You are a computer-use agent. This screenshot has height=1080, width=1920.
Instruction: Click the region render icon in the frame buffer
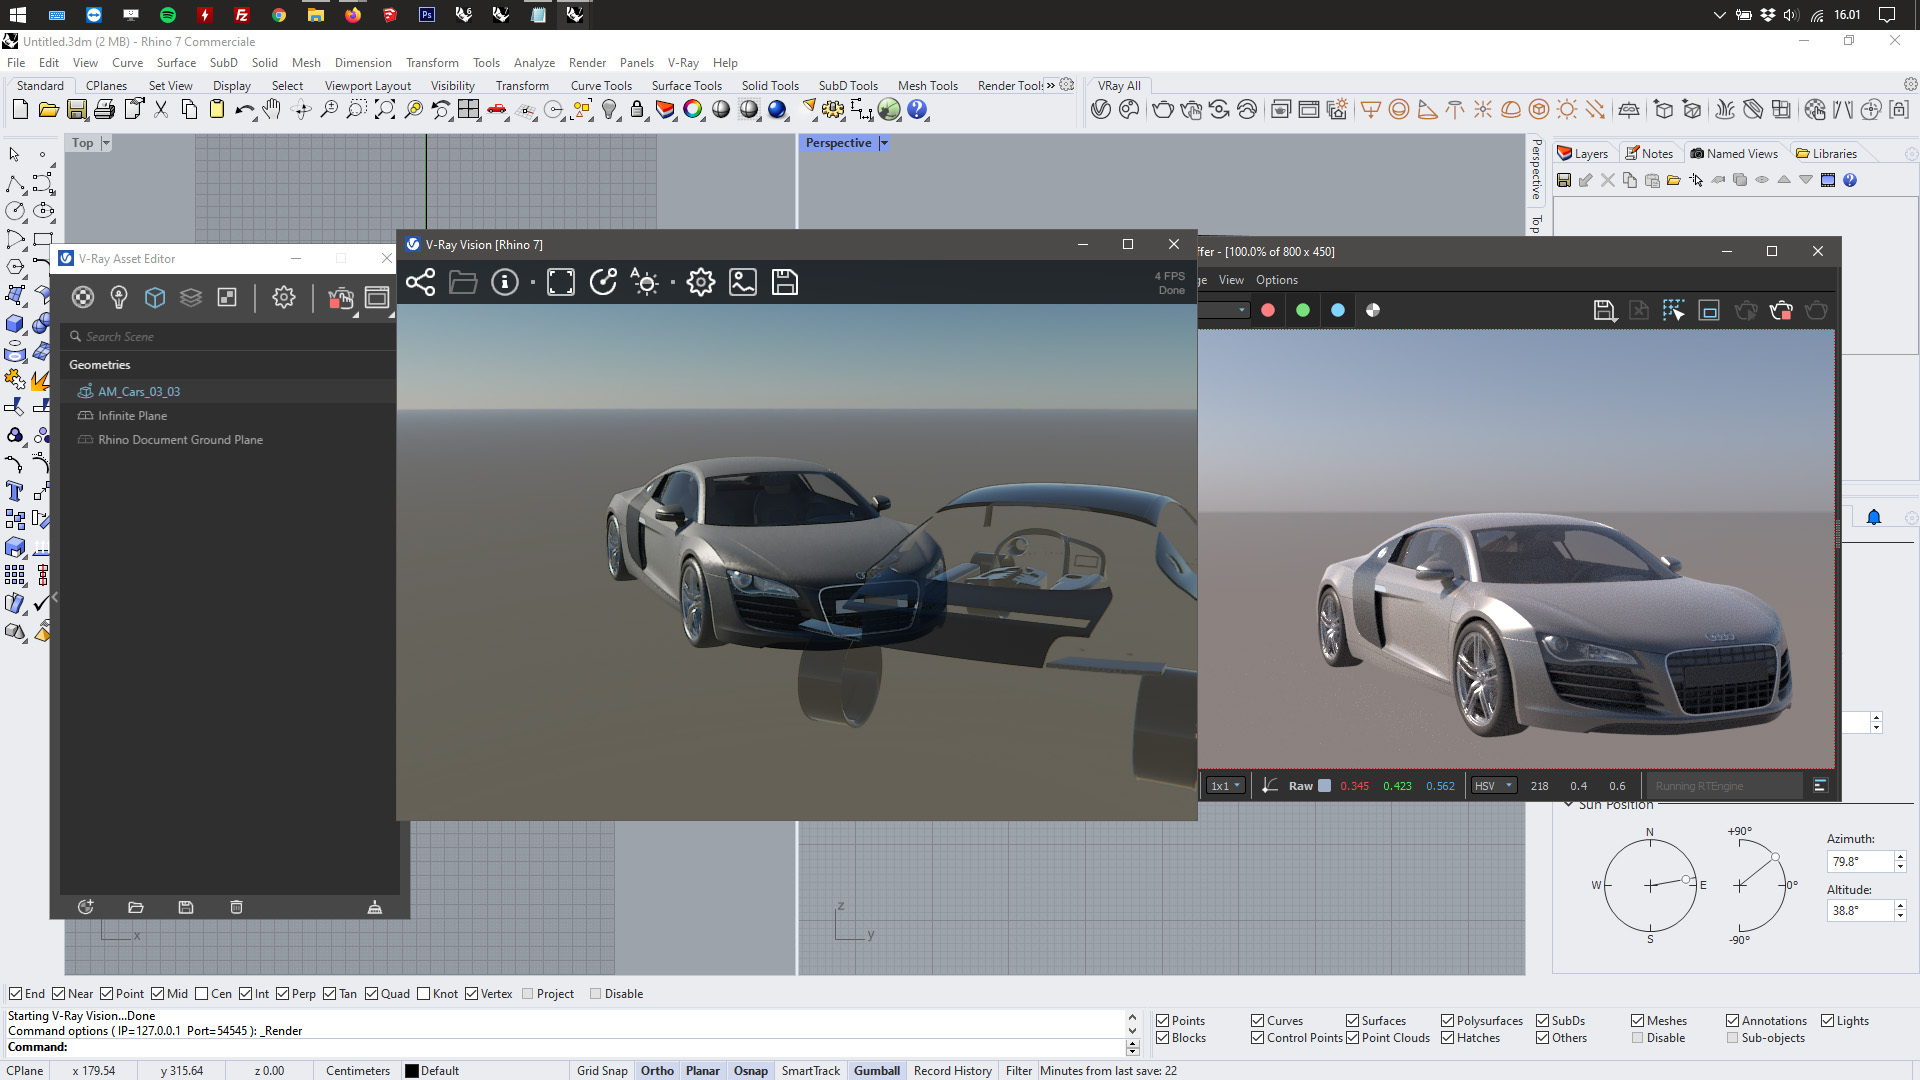coord(1673,310)
